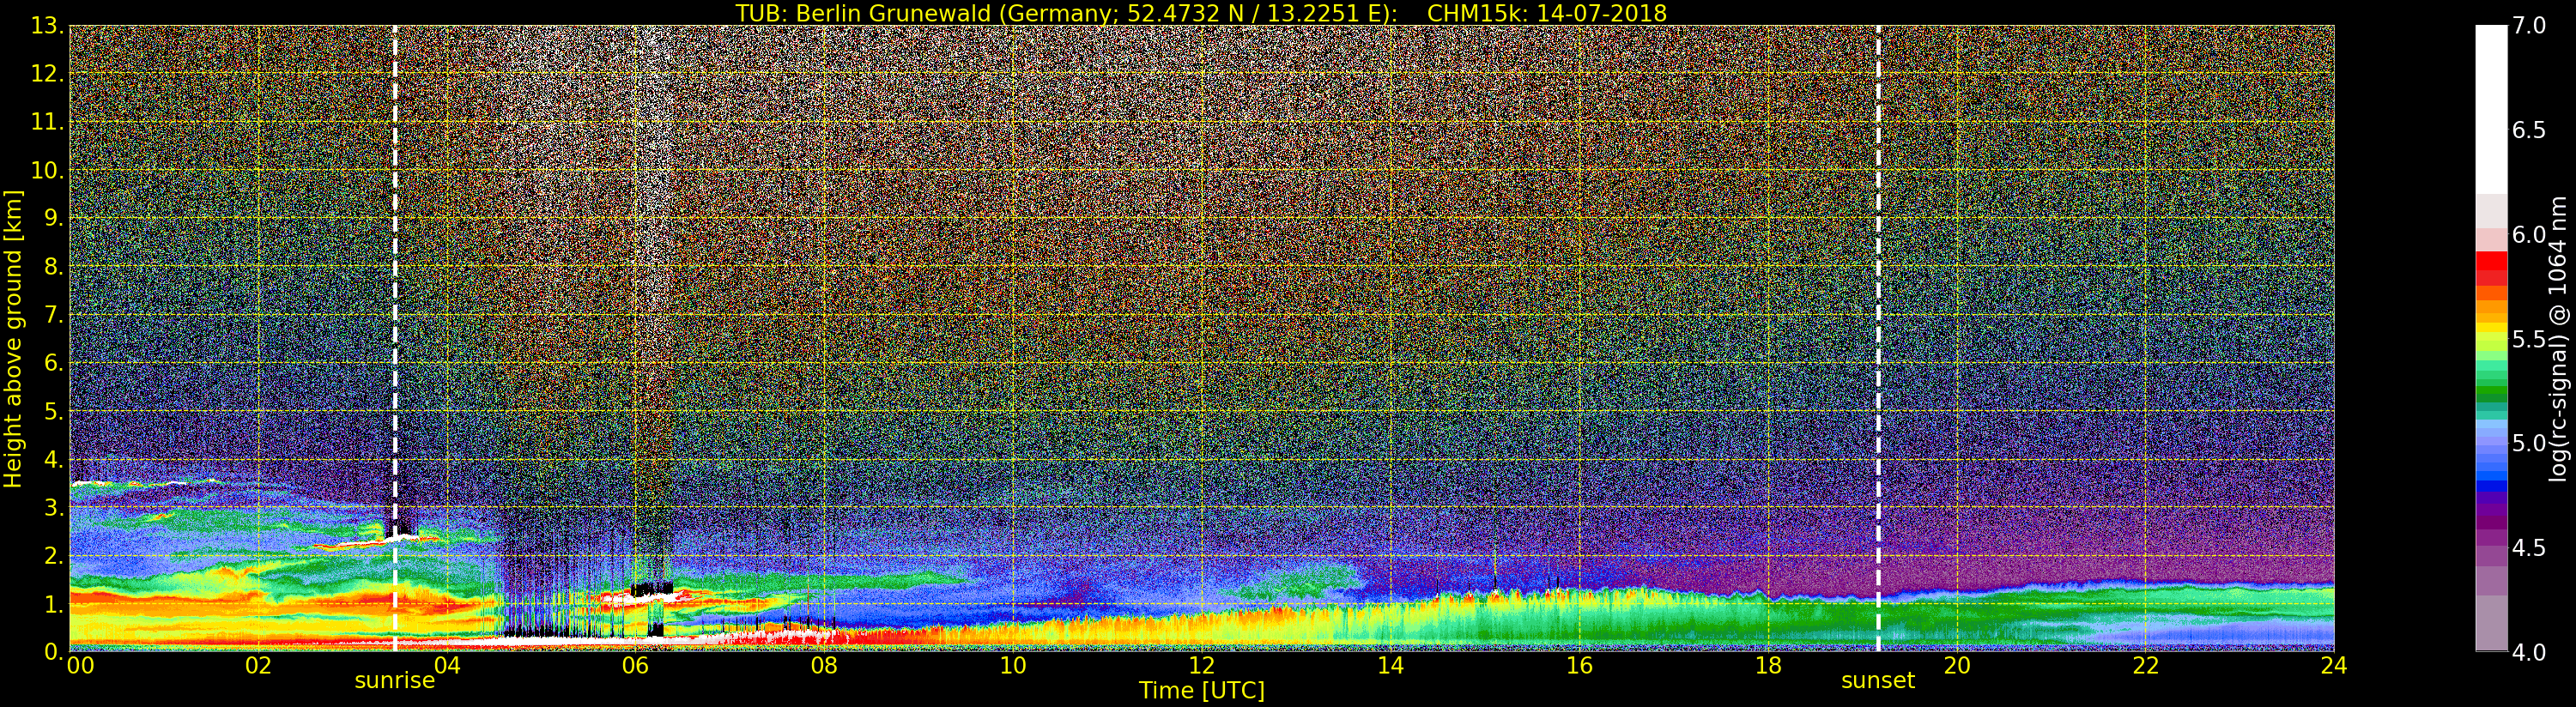The height and width of the screenshot is (707, 2576).
Task: Click the height tick label '3.'
Action: (x=54, y=507)
